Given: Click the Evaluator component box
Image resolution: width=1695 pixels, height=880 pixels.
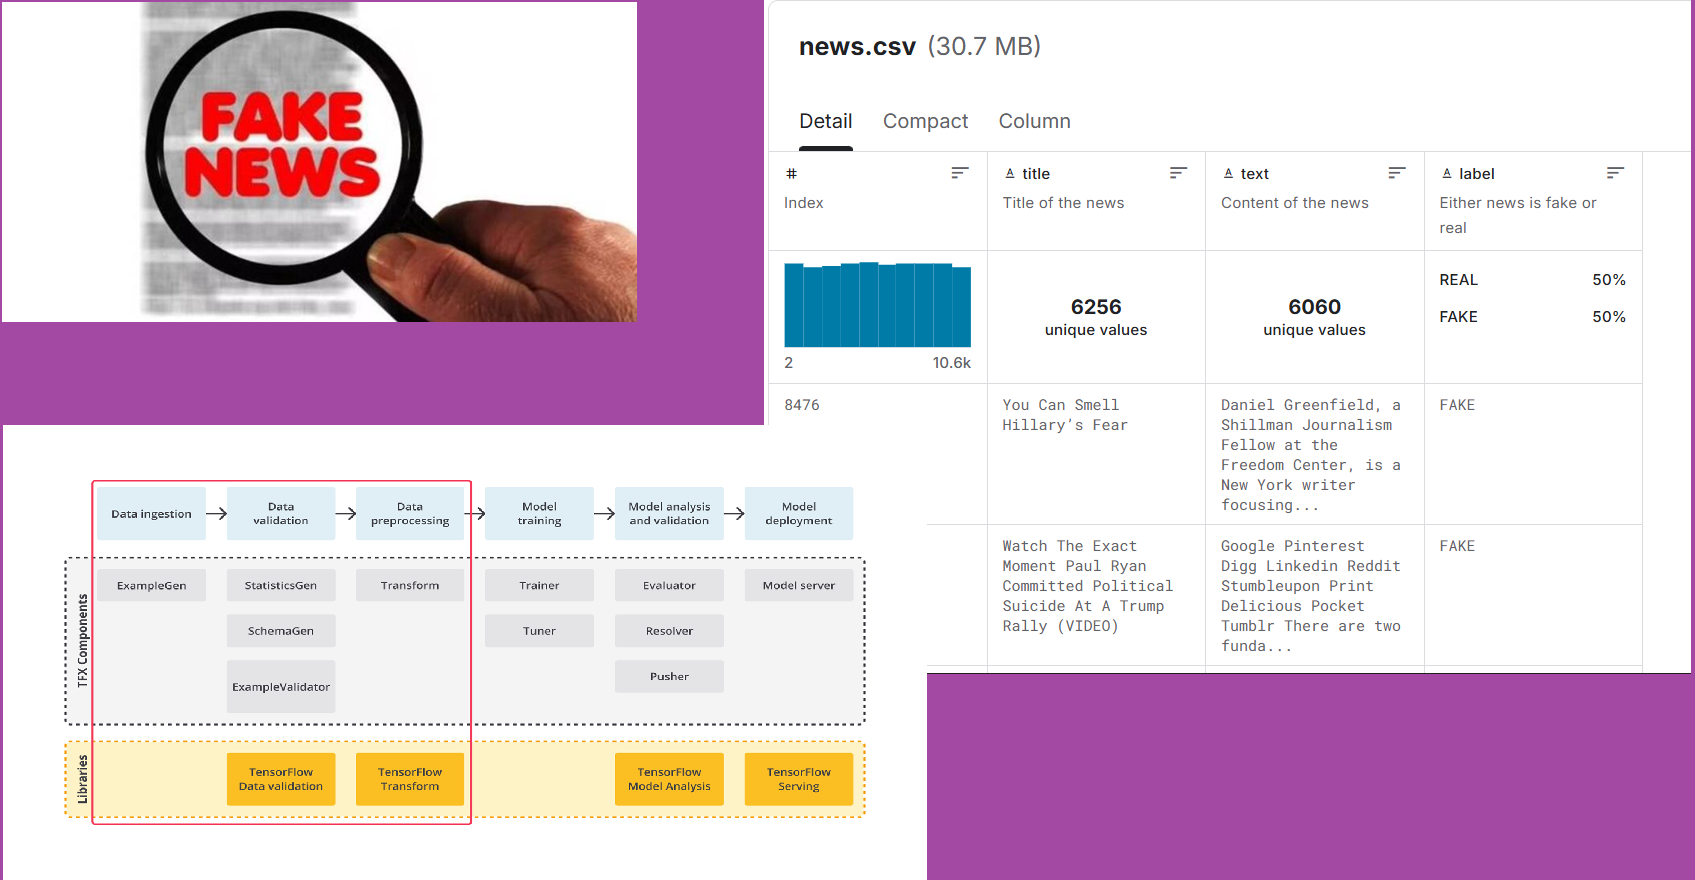Looking at the screenshot, I should coord(669,585).
